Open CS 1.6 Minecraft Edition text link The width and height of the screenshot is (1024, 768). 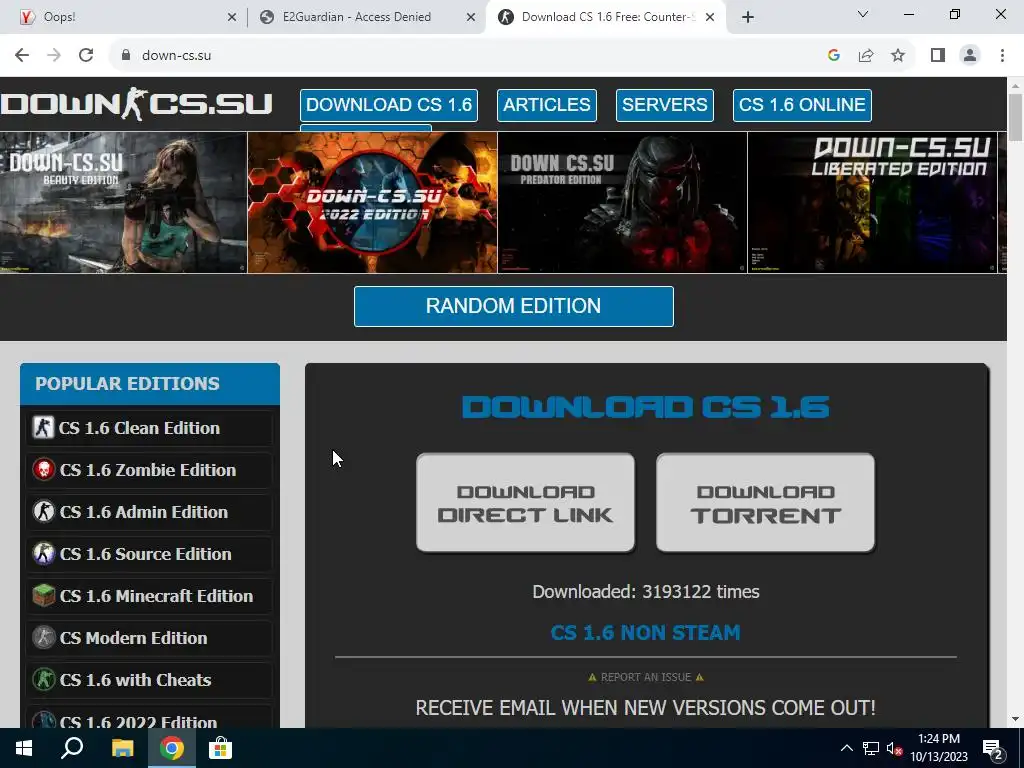pos(157,596)
